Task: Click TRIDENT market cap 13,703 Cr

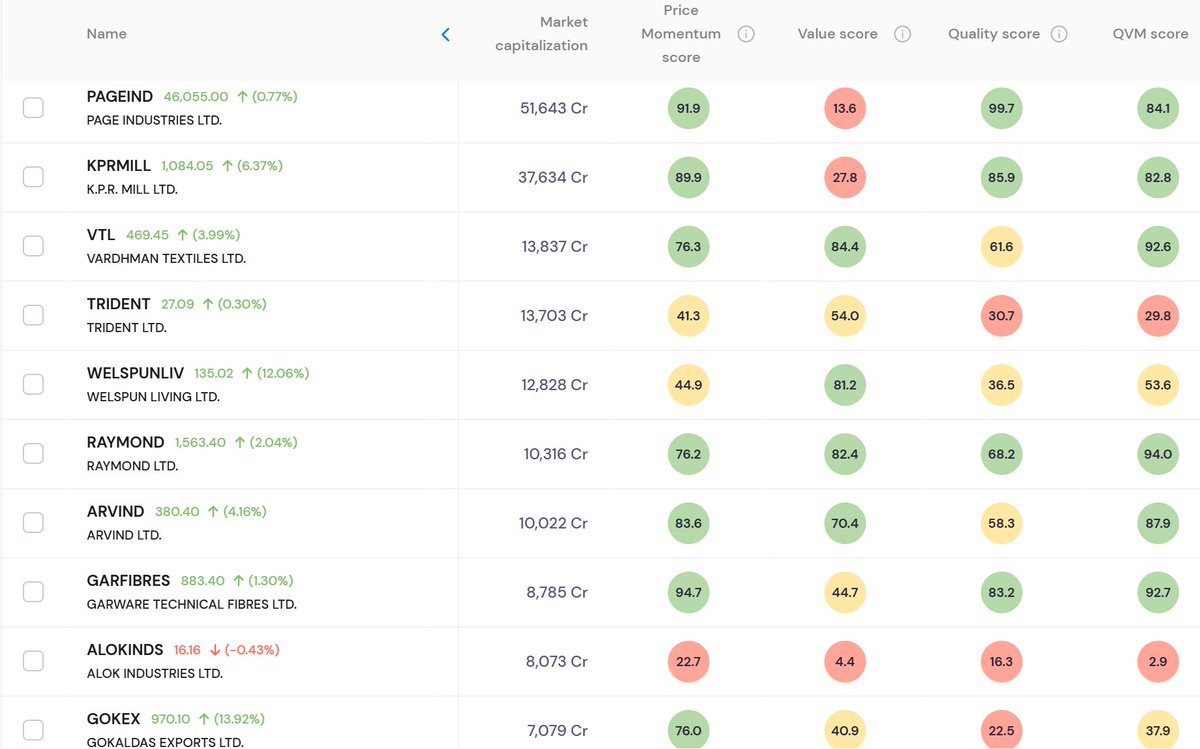Action: pos(554,315)
